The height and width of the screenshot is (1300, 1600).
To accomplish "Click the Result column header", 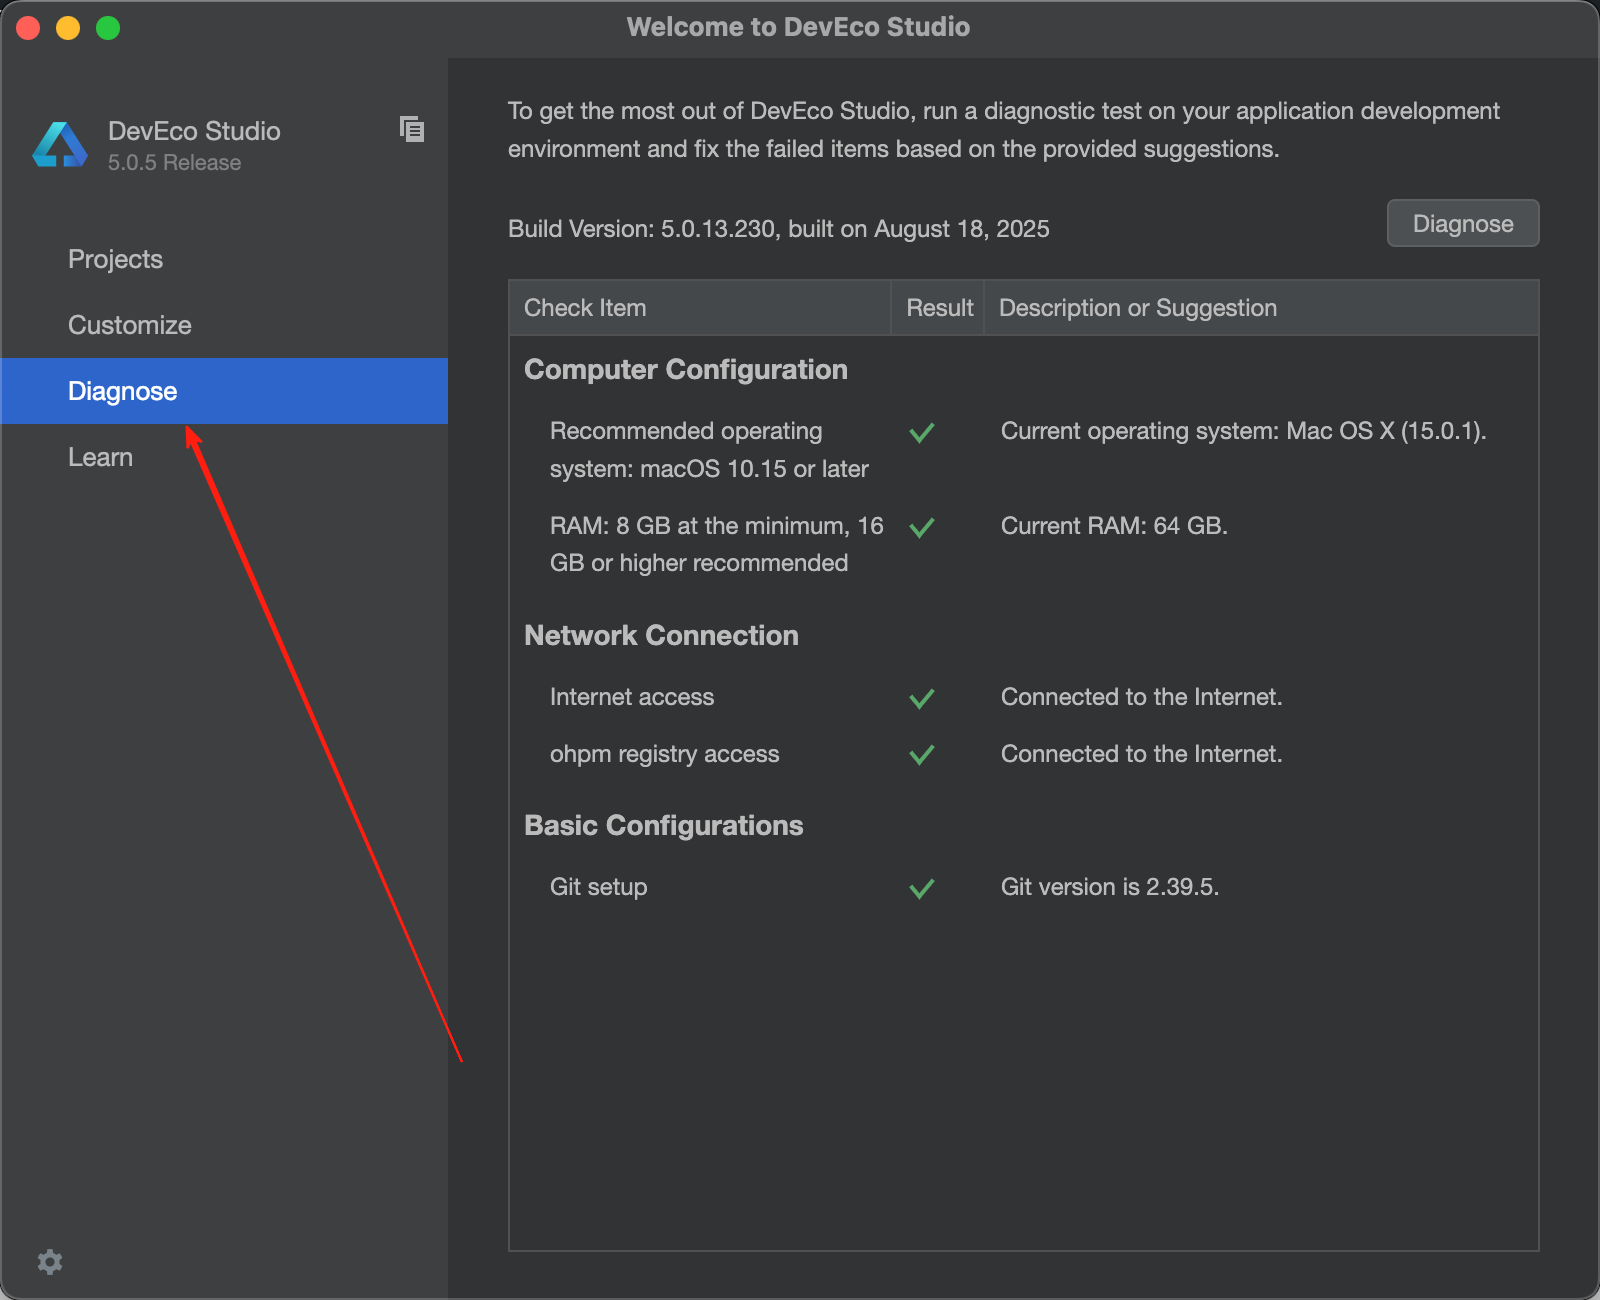I will 939,308.
